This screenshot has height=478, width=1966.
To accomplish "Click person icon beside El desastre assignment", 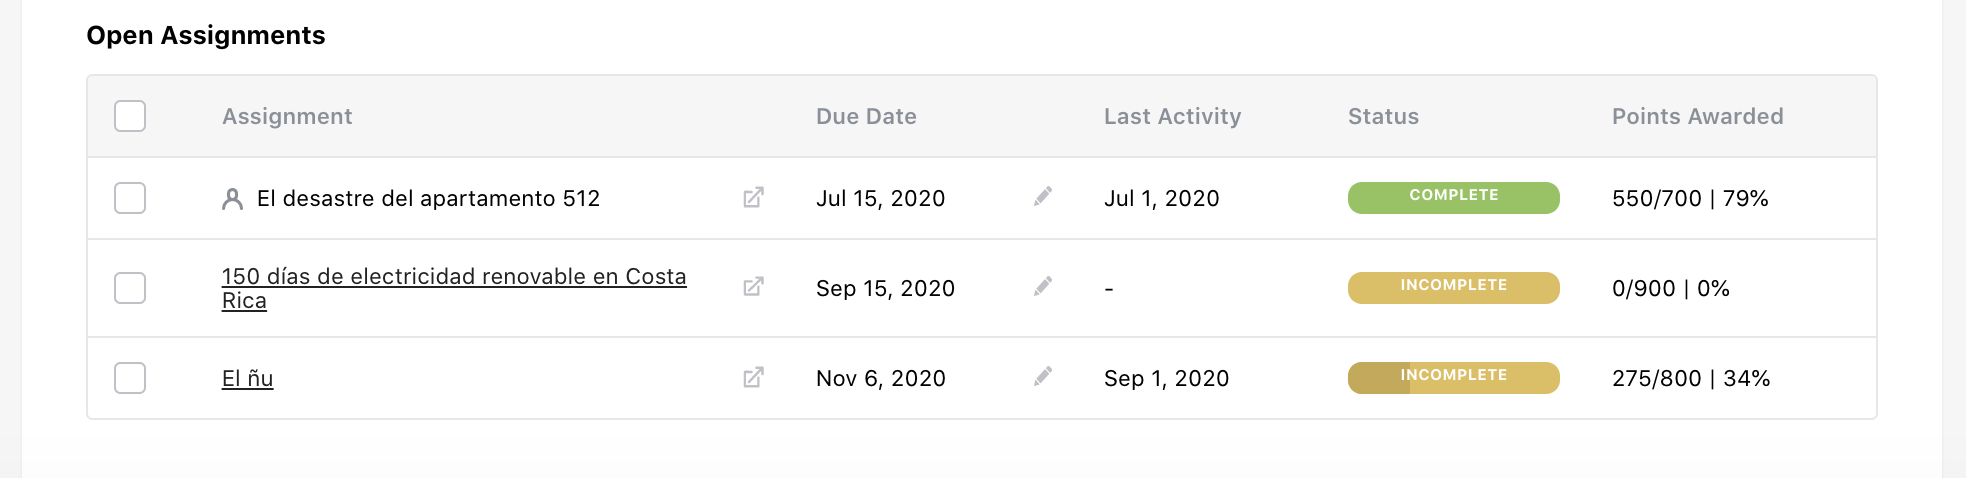I will (x=232, y=199).
